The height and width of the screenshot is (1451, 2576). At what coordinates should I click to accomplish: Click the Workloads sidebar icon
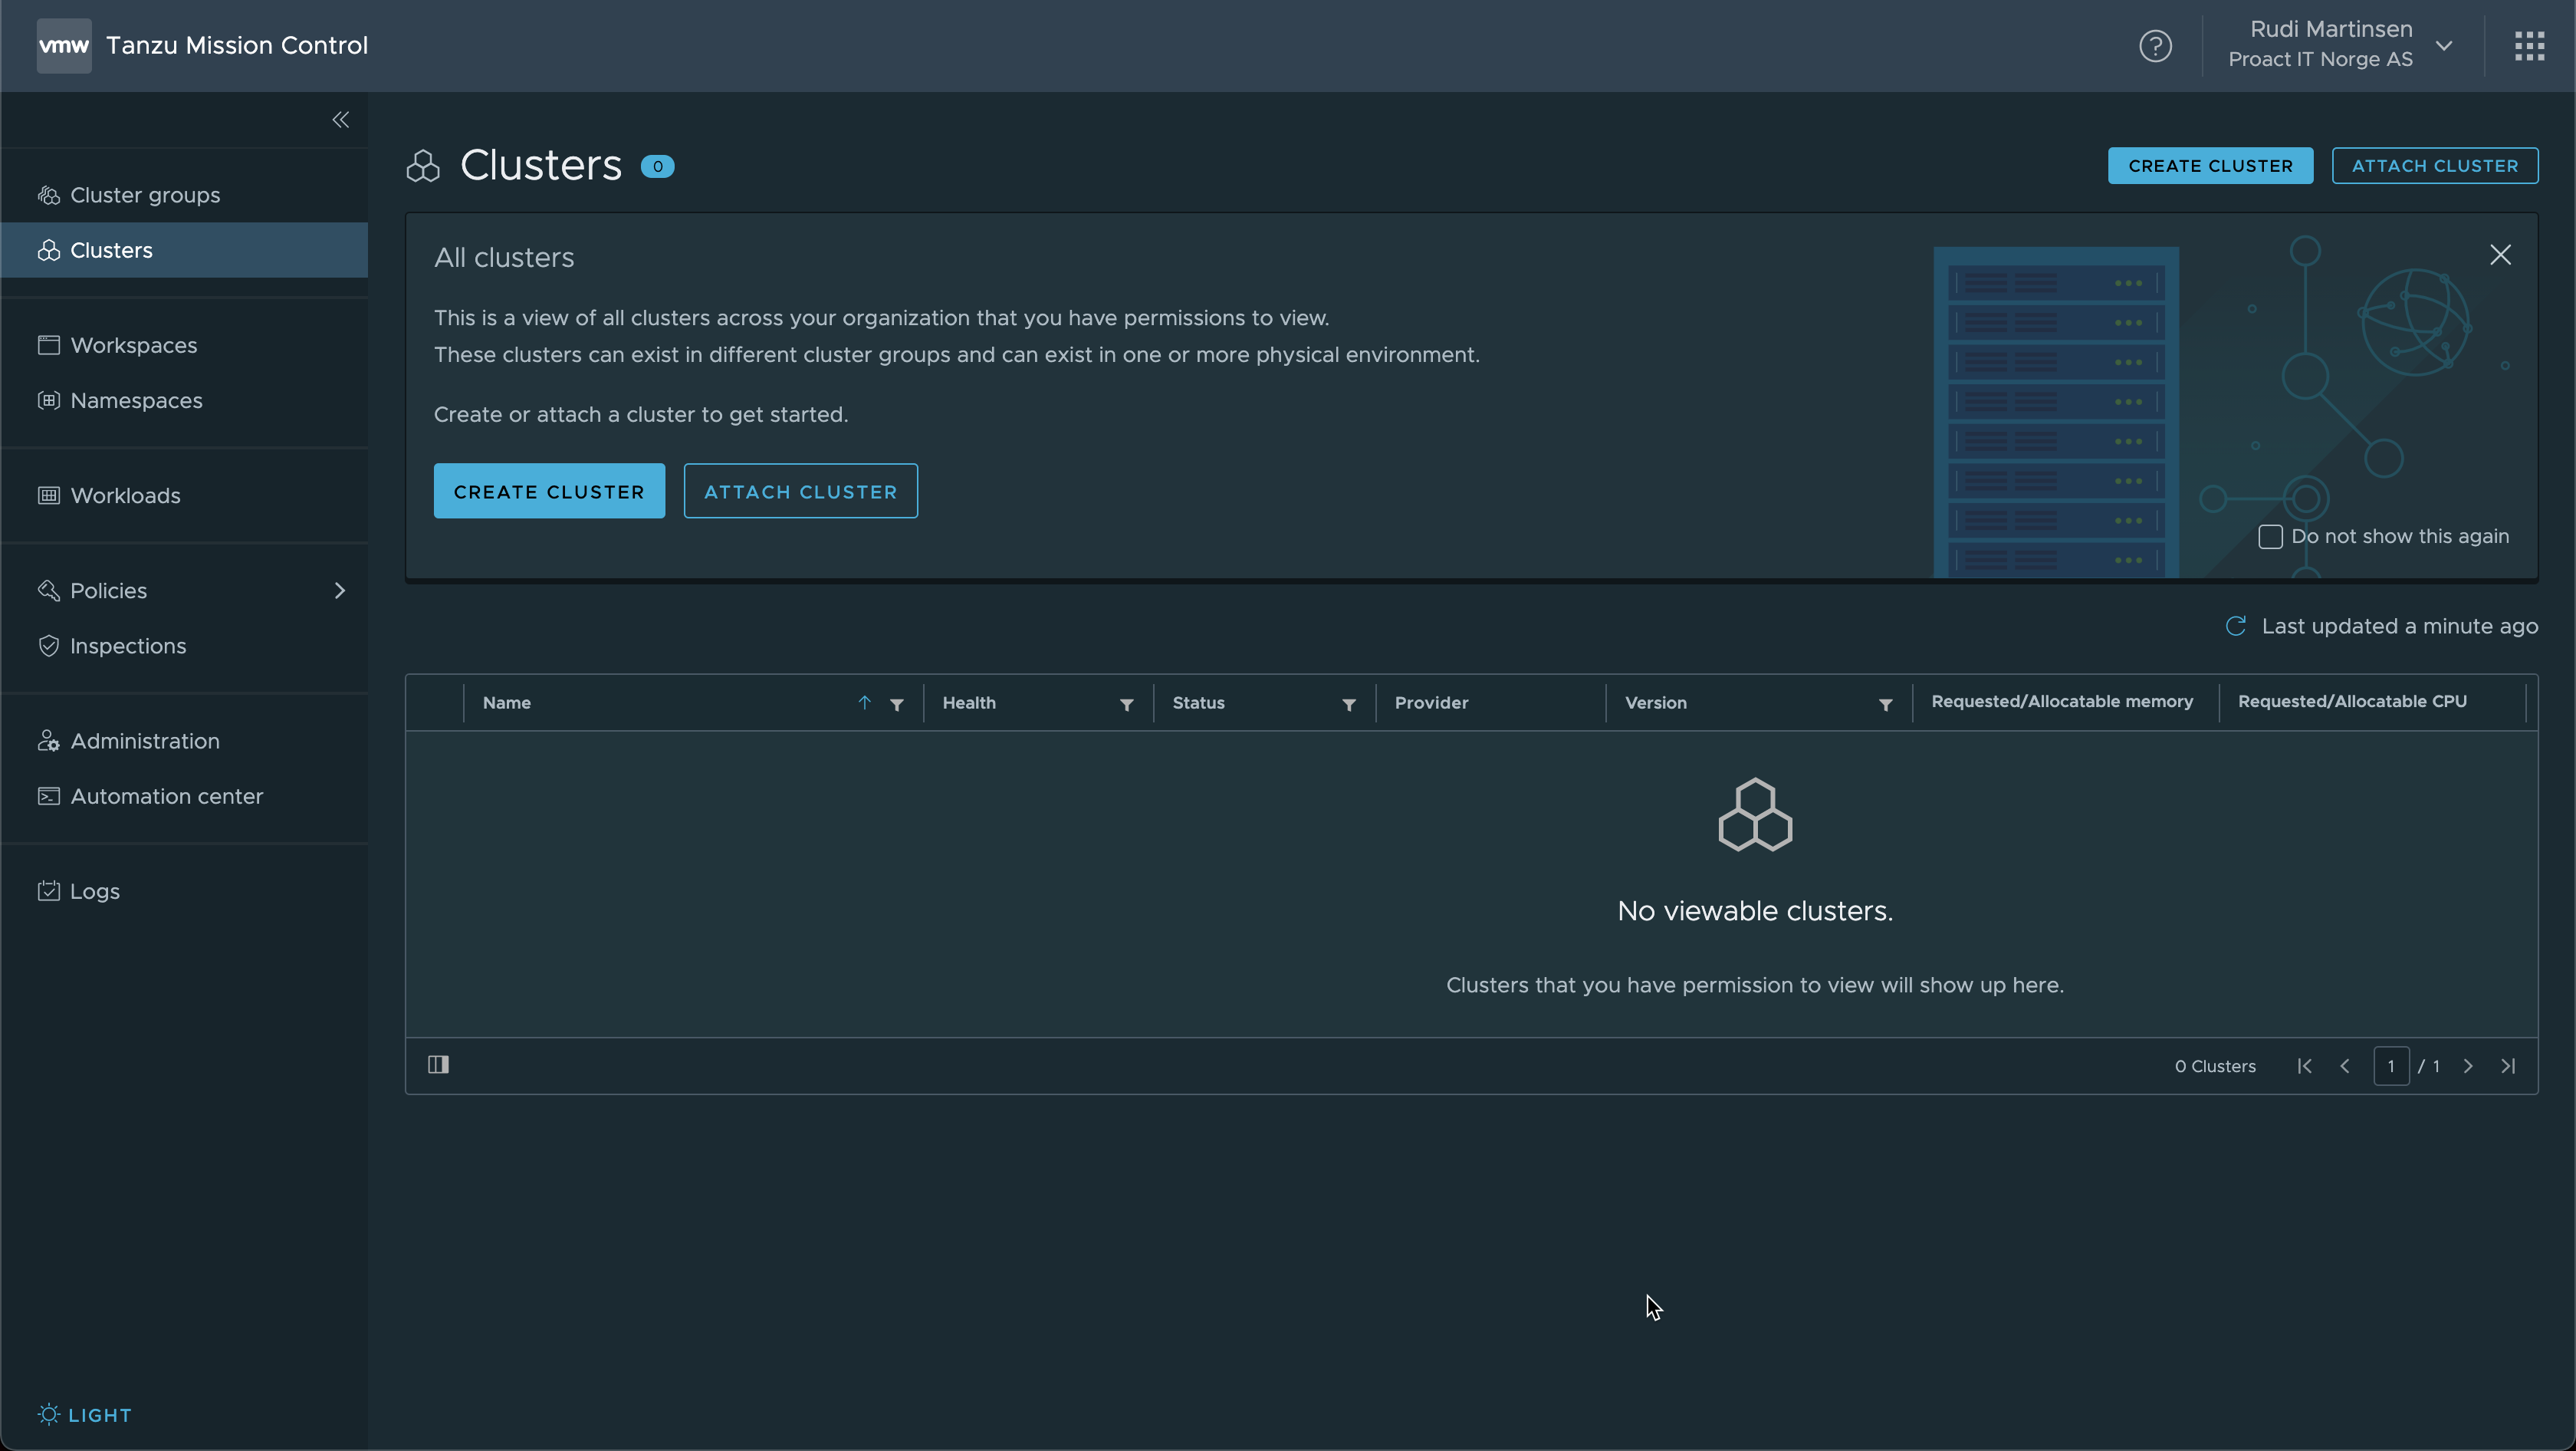[x=49, y=495]
